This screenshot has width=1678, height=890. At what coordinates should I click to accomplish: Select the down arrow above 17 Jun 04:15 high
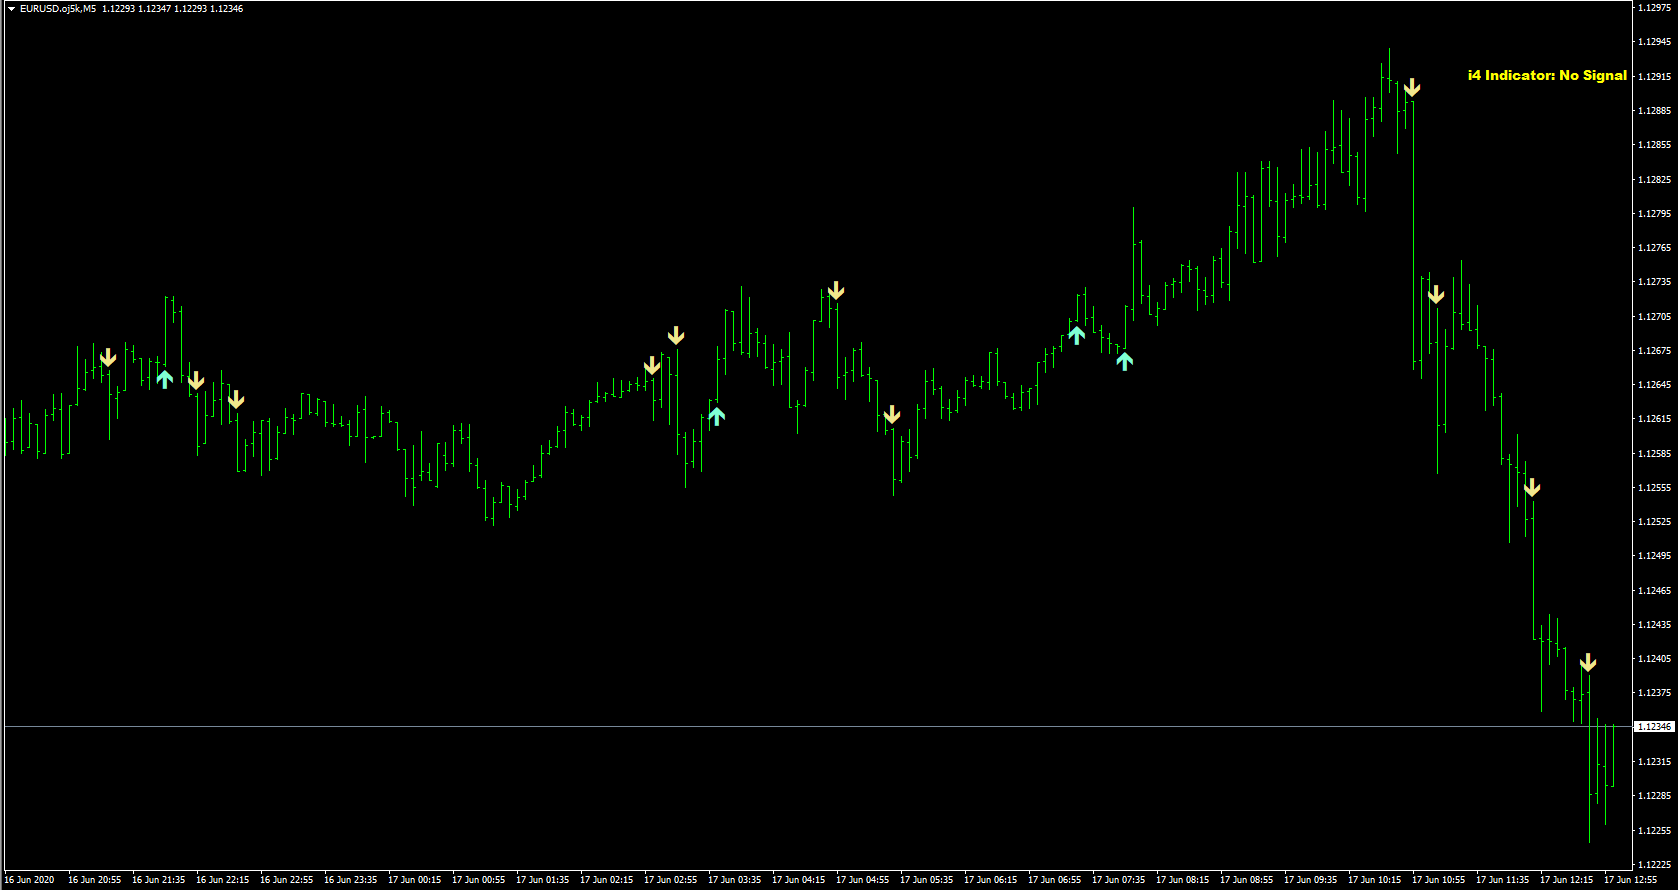click(836, 291)
